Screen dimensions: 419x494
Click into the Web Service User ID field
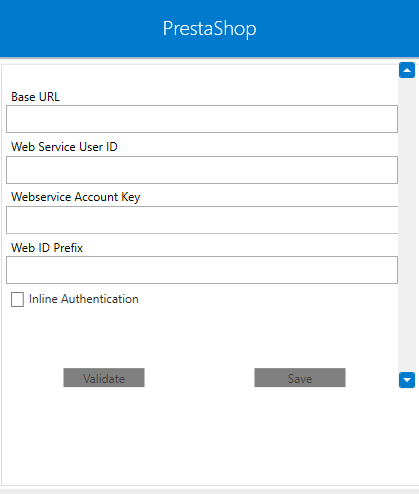point(202,170)
